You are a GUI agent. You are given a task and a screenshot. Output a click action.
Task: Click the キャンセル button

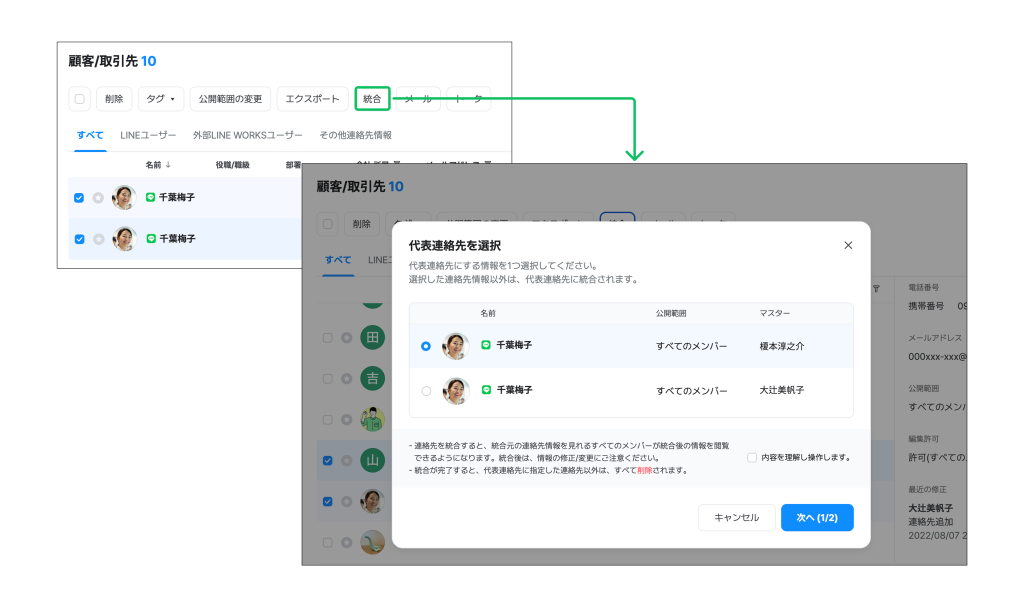pos(736,518)
